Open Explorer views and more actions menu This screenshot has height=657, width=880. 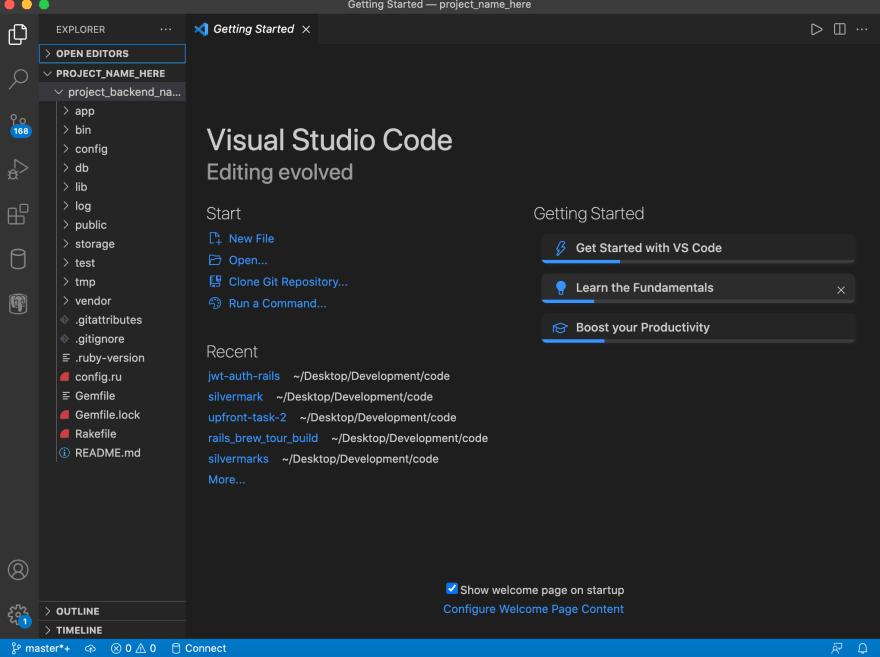166,29
